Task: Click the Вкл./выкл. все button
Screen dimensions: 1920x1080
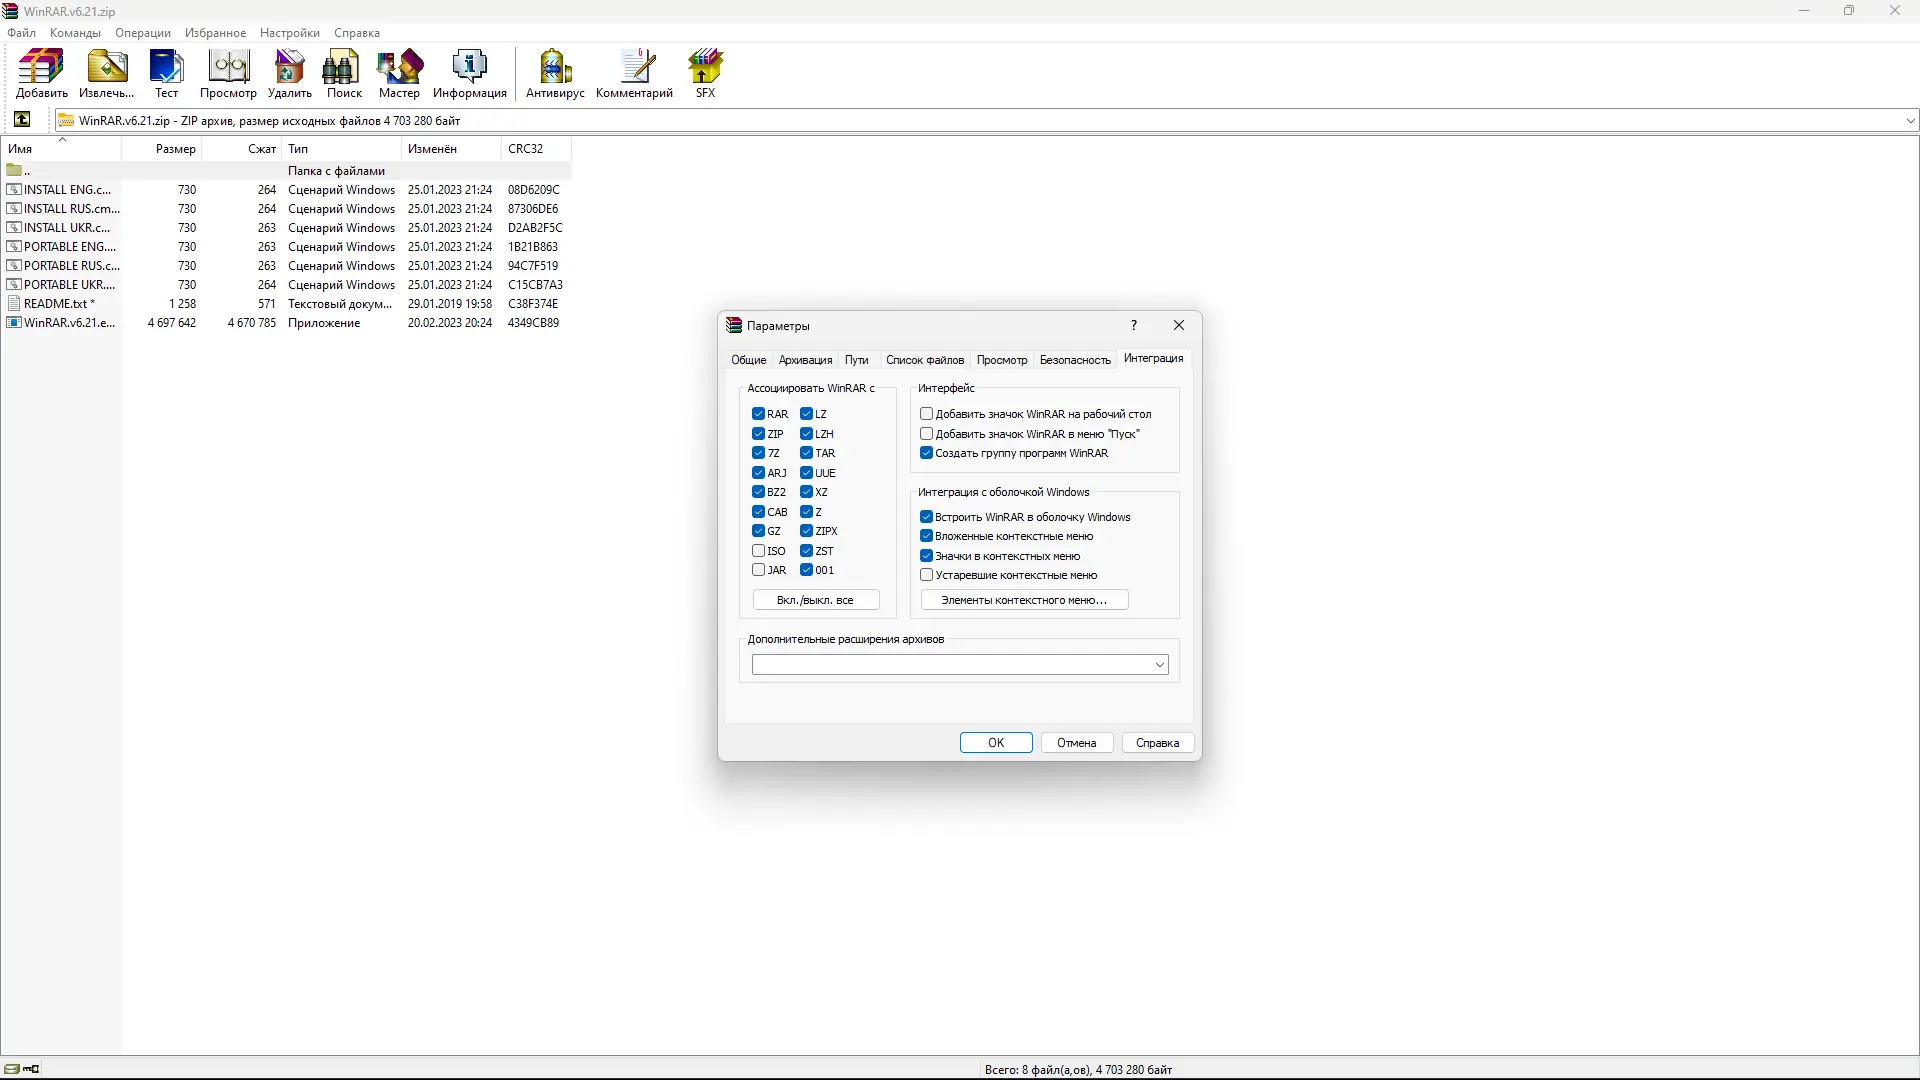Action: coord(815,600)
